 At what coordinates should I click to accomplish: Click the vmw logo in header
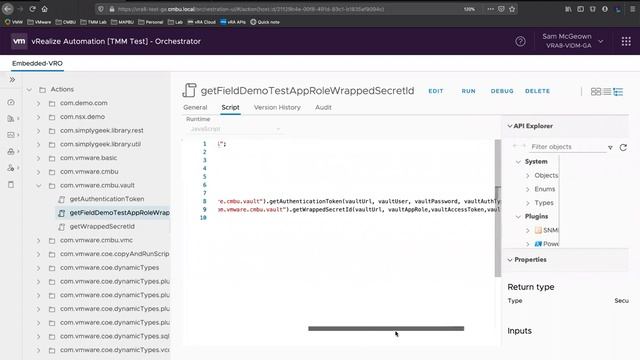click(x=19, y=41)
